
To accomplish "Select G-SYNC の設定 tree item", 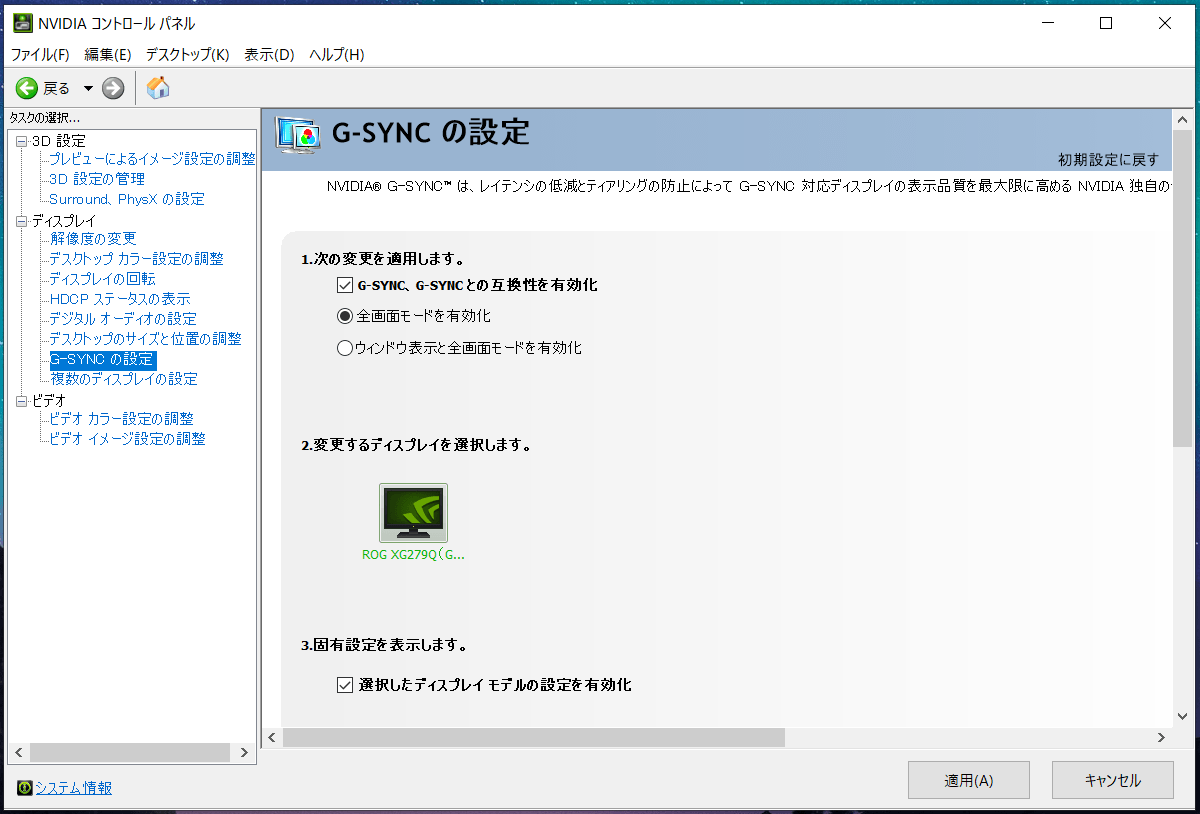I will (x=103, y=359).
